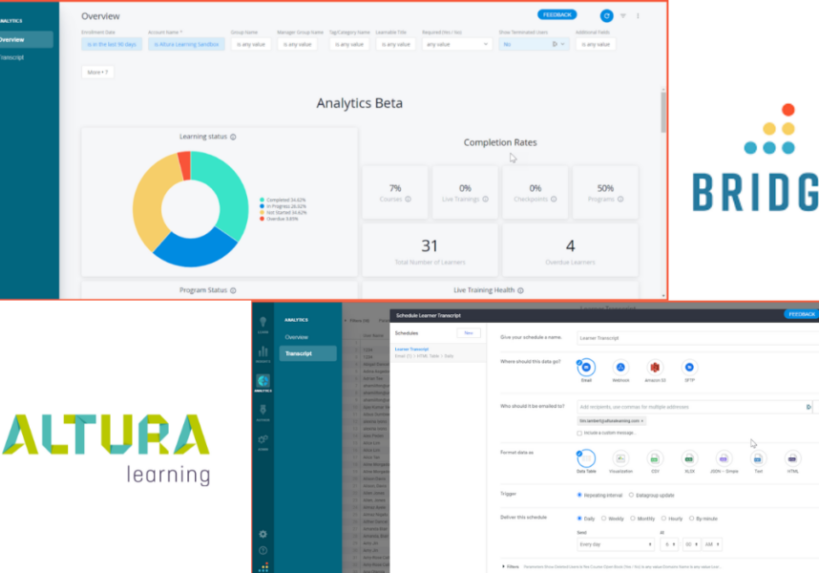Select HTML format
Image resolution: width=819 pixels, height=573 pixels.
tap(792, 459)
